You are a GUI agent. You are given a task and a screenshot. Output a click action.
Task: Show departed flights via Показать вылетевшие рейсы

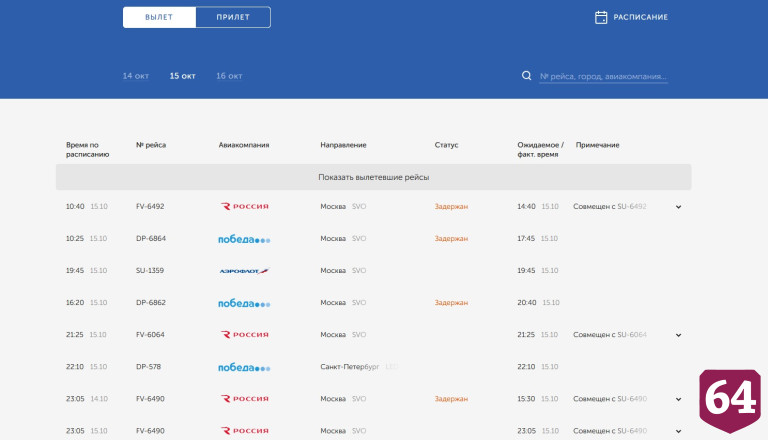point(373,177)
